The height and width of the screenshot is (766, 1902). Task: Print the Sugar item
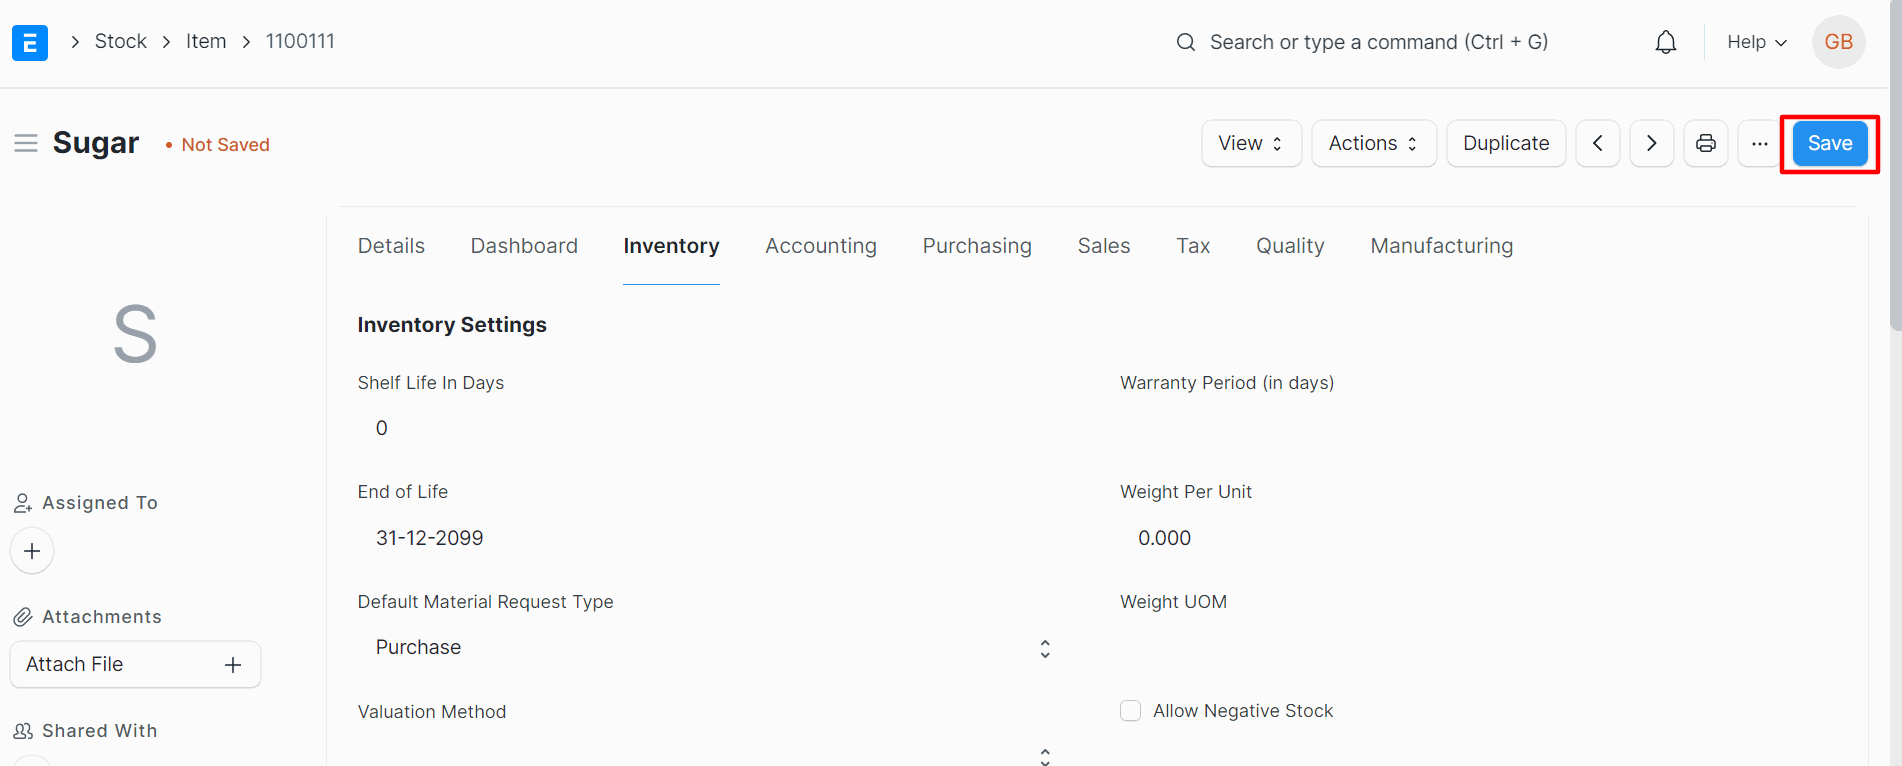coord(1706,143)
